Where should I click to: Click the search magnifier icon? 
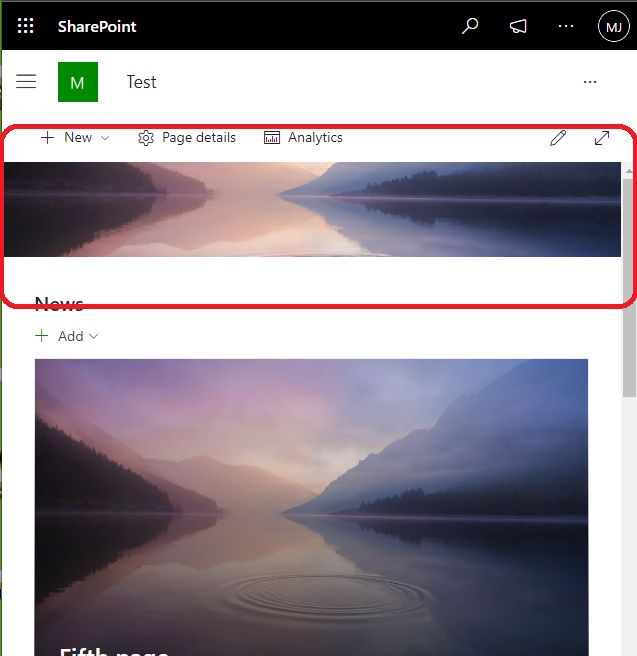tap(470, 26)
